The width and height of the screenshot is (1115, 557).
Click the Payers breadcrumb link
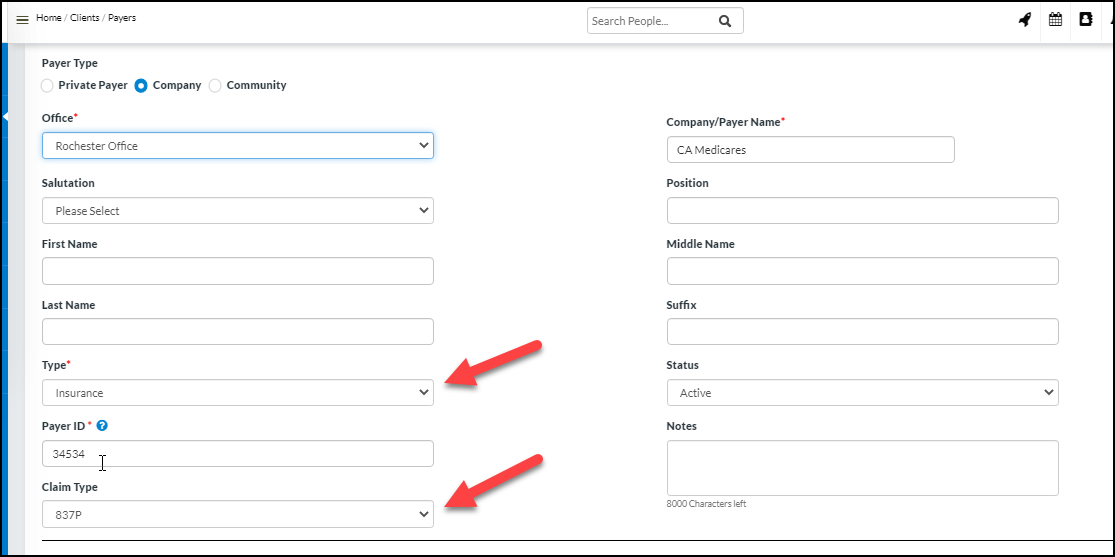tap(122, 18)
